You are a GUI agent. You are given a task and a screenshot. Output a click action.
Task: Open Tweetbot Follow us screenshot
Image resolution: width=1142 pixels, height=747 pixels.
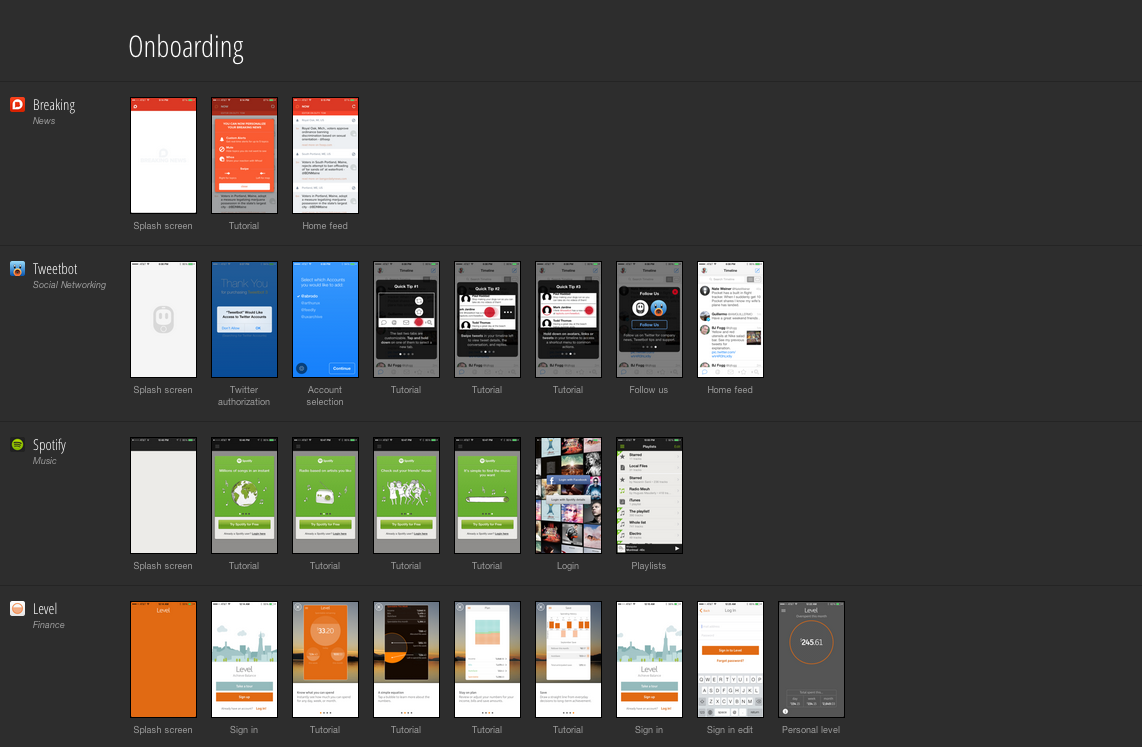[x=649, y=319]
